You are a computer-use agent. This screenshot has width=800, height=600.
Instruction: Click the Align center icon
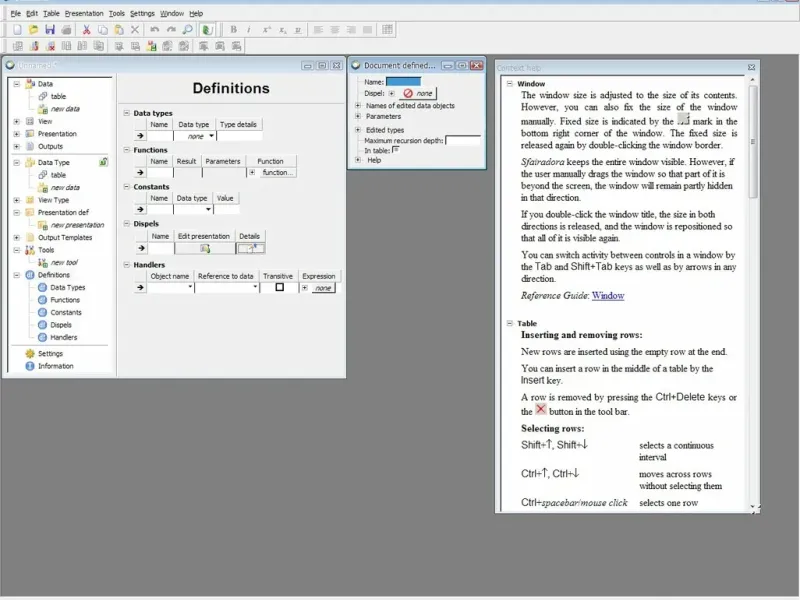click(335, 30)
